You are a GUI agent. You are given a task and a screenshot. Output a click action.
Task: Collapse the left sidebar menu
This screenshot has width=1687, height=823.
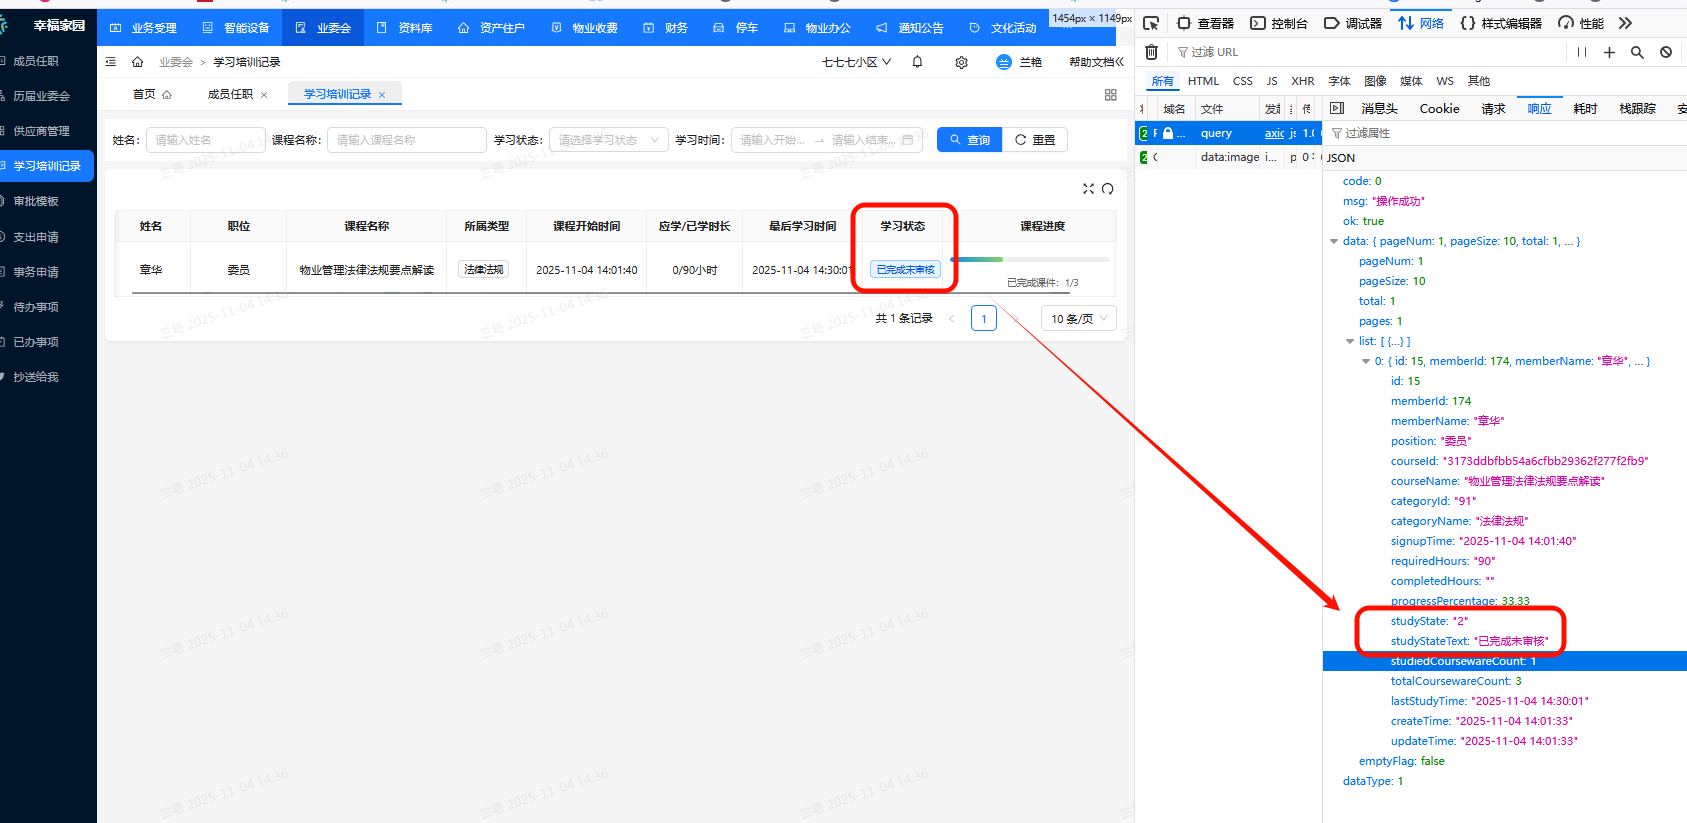coord(111,62)
